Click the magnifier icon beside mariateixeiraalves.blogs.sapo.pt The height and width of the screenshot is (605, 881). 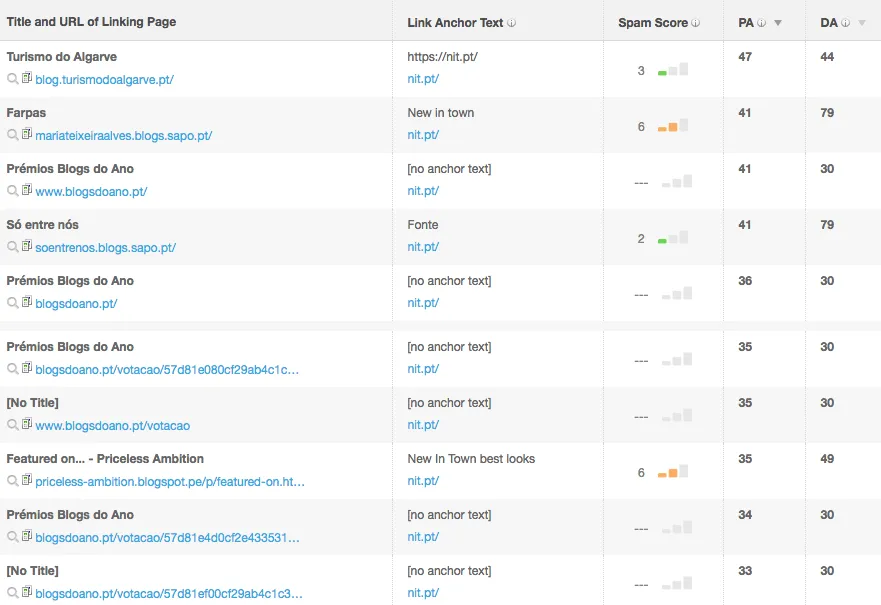[x=12, y=135]
